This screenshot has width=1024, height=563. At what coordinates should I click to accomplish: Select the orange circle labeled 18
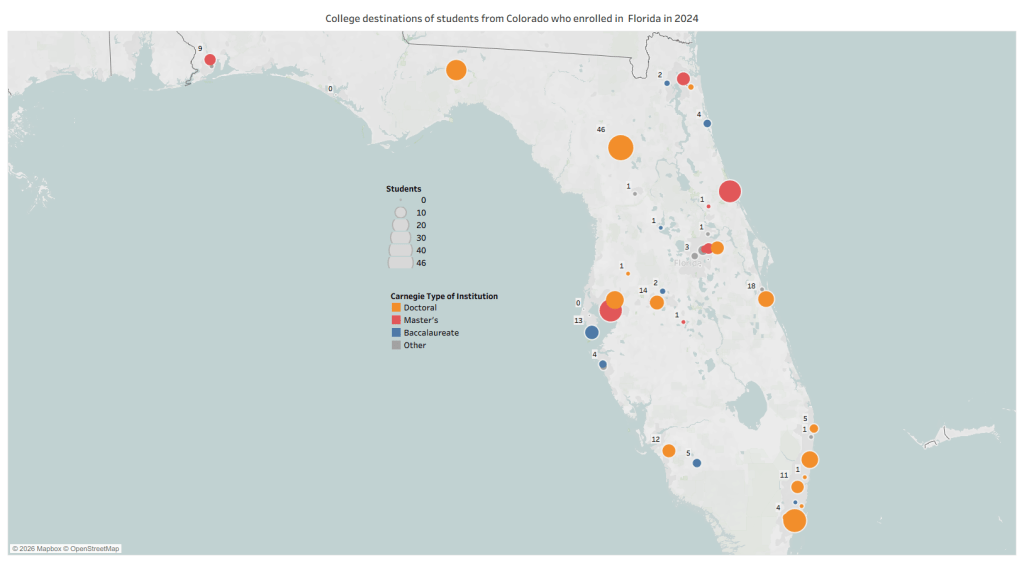[766, 299]
